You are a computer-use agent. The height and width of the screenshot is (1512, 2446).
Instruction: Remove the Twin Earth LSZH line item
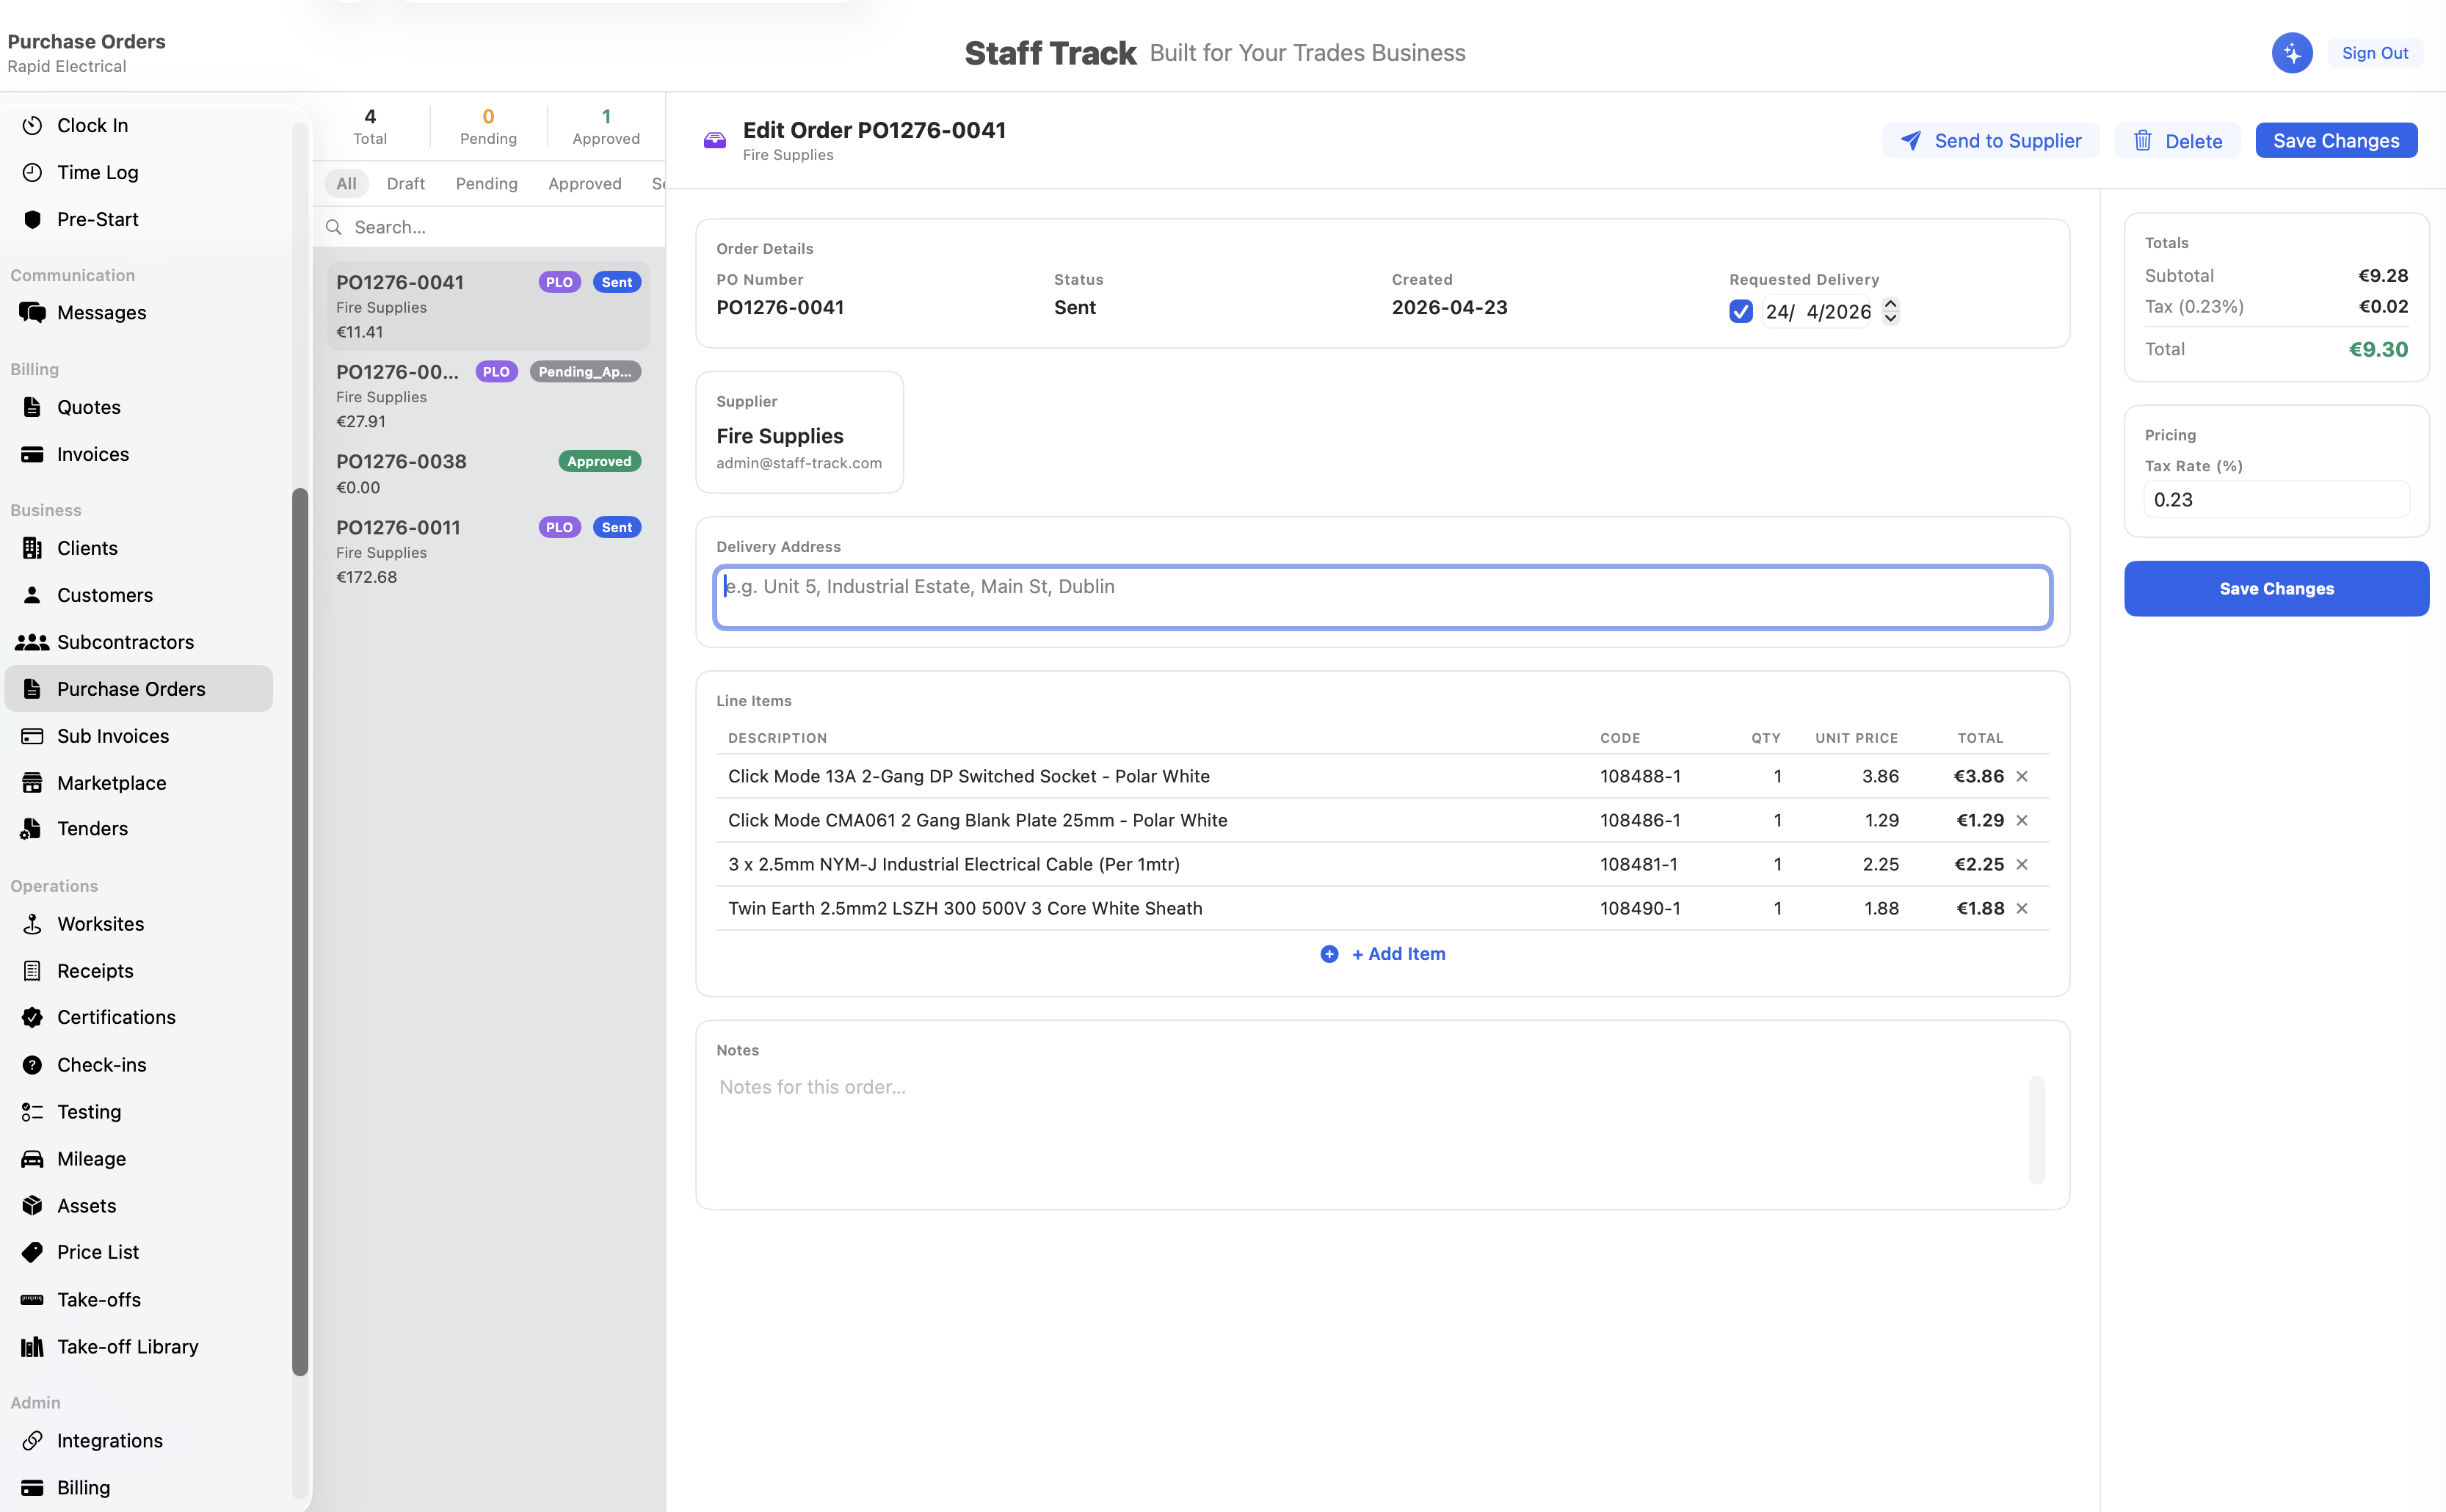[2021, 908]
